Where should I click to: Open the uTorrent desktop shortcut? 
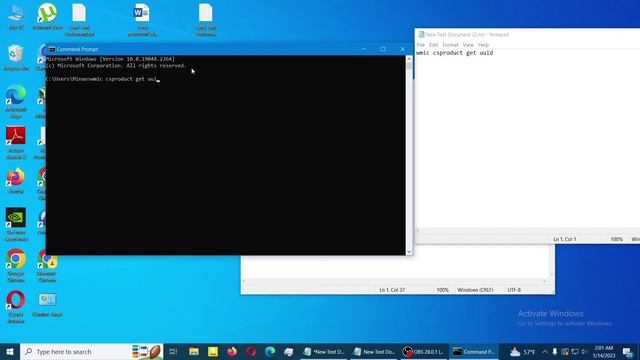click(47, 16)
